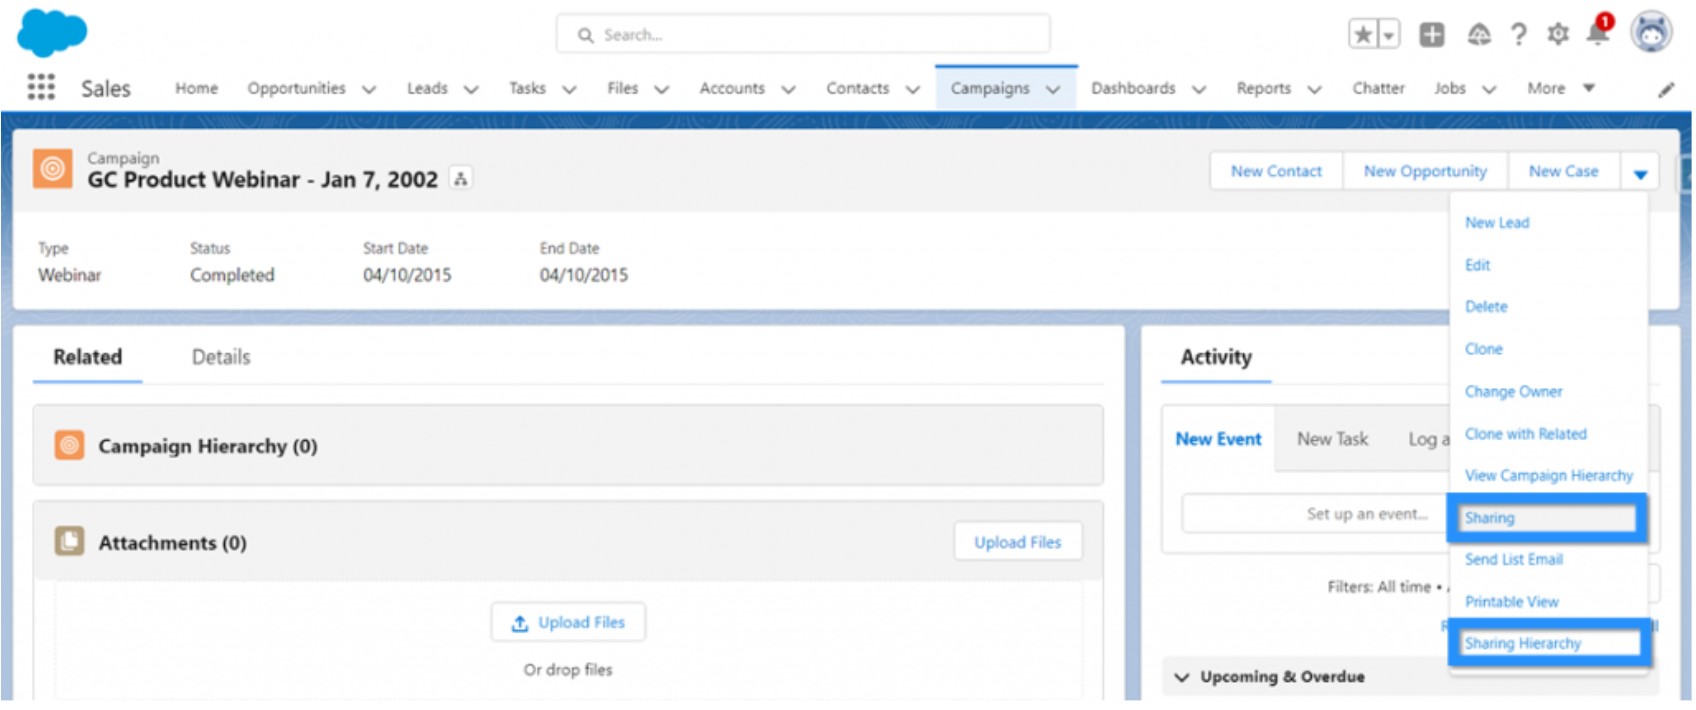Click the New Contact button
Screen dimensions: 1696x710
[1276, 171]
